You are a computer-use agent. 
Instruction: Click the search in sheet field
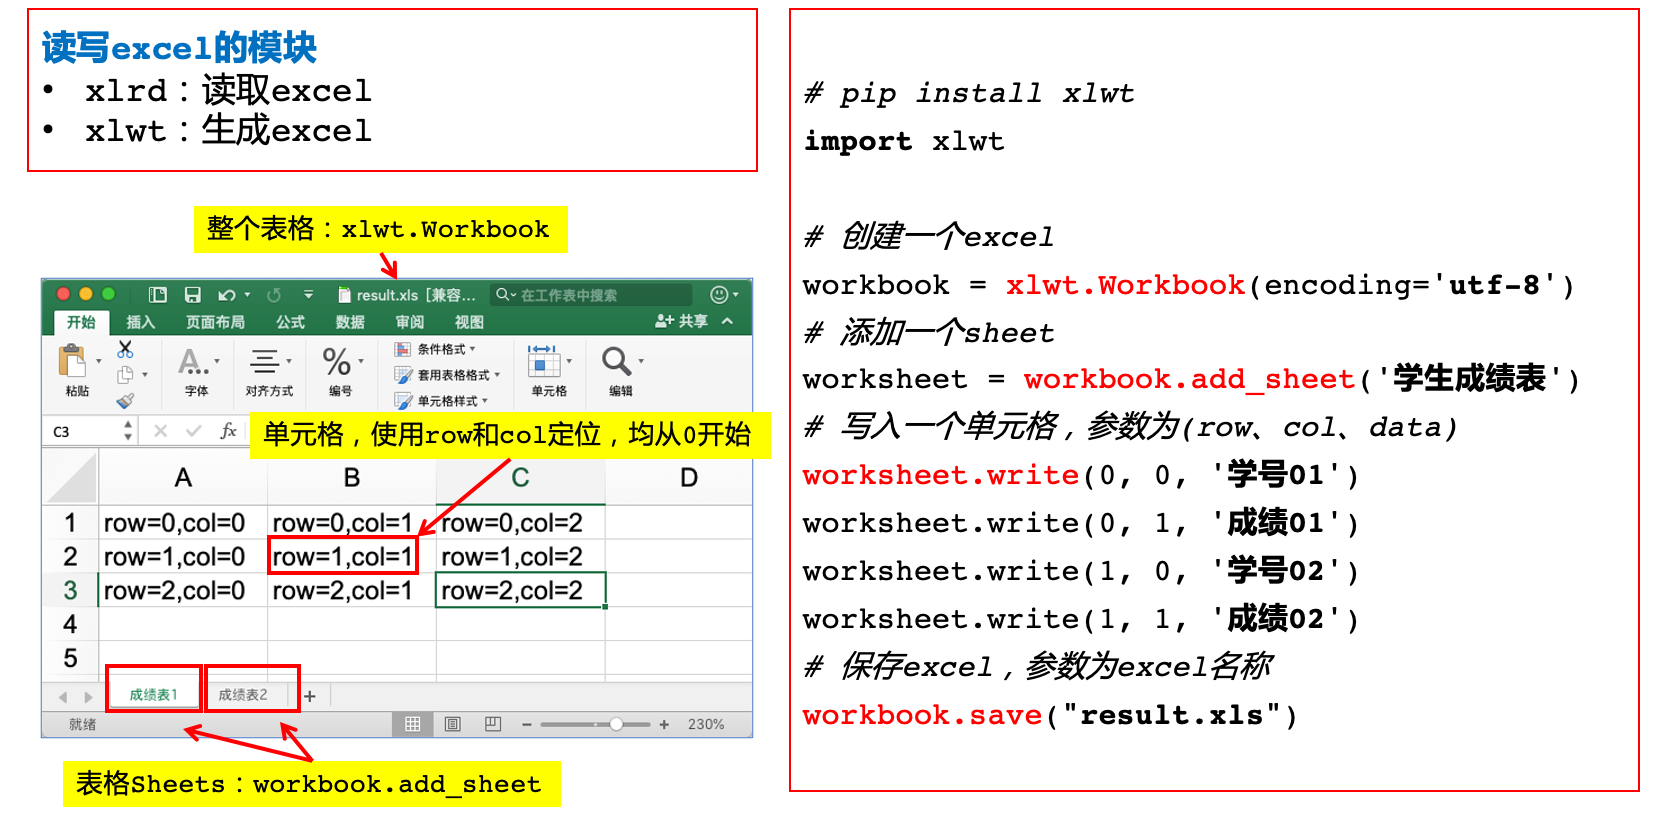click(x=591, y=295)
